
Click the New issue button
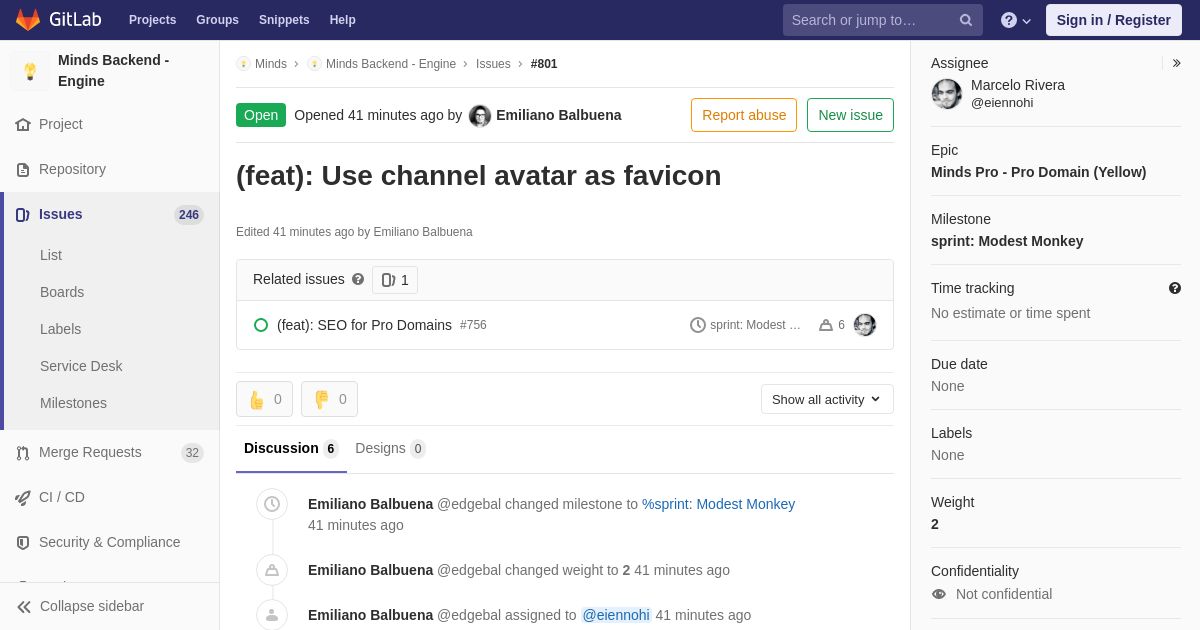pyautogui.click(x=850, y=115)
